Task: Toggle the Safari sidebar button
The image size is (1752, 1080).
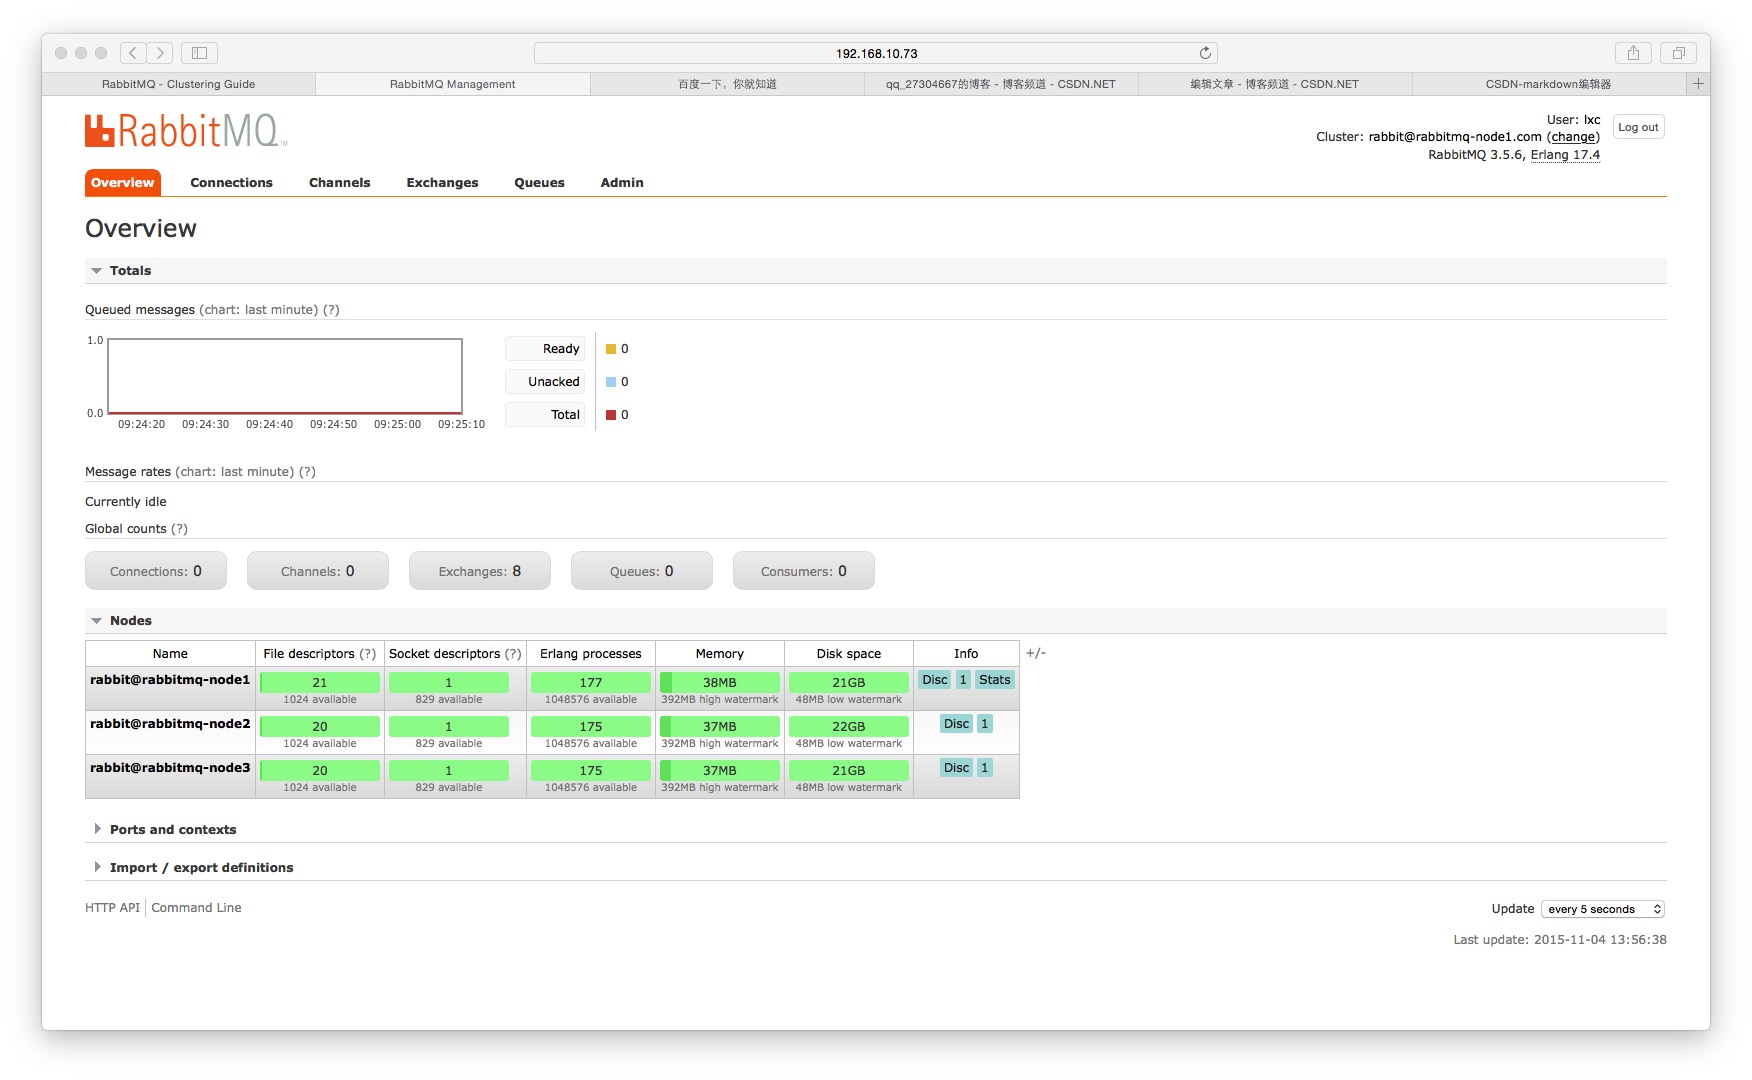Action: click(199, 53)
